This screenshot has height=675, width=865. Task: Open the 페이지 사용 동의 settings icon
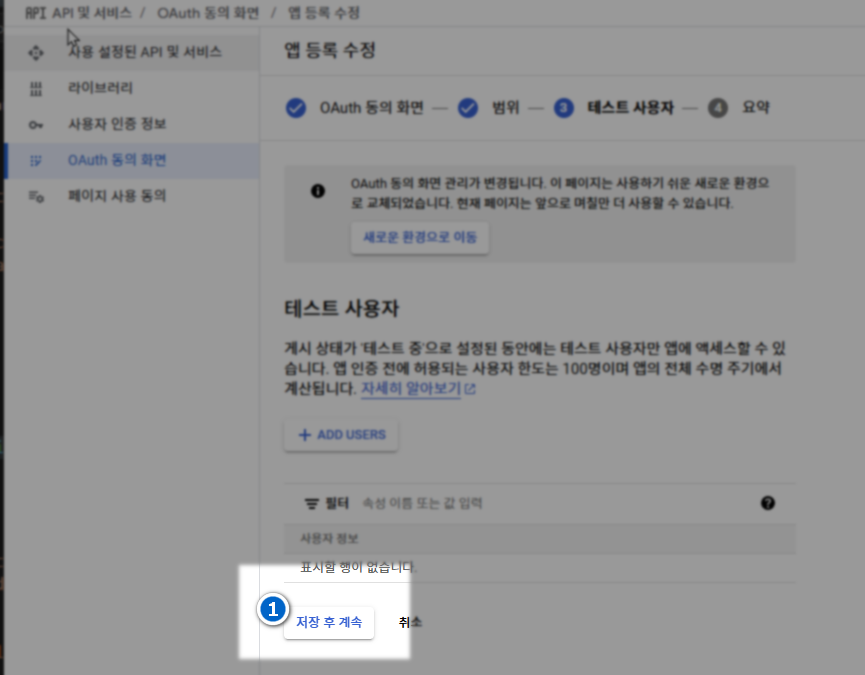click(x=37, y=197)
